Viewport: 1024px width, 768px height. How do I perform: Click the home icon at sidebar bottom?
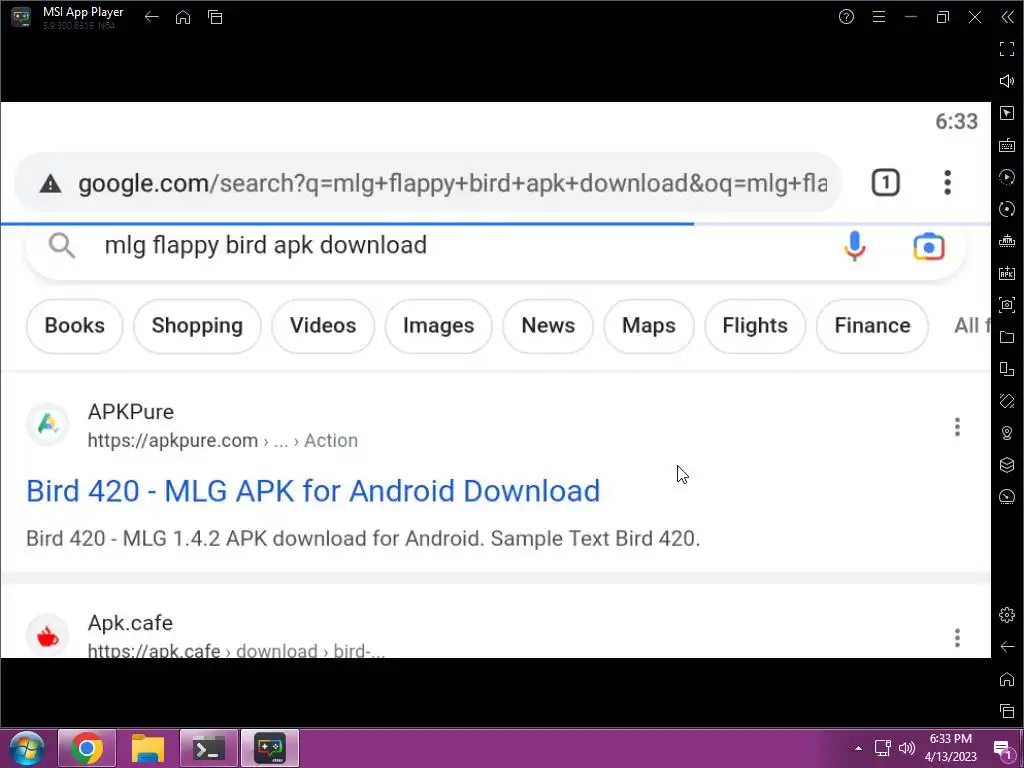coord(1006,679)
